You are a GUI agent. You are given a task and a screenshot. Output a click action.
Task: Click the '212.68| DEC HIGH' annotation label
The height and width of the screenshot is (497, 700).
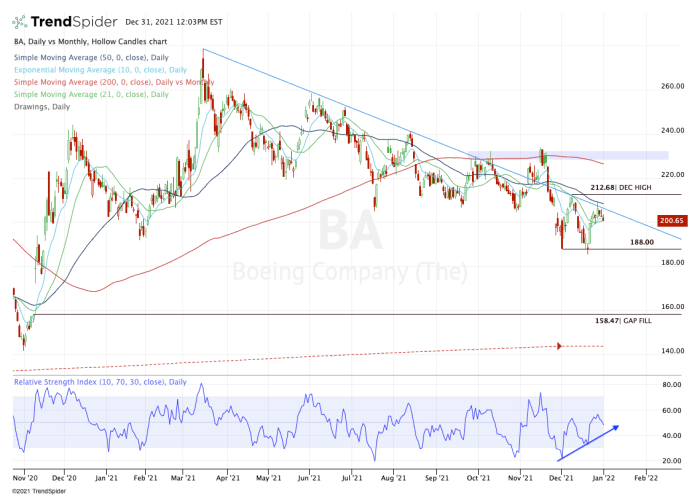coord(621,188)
